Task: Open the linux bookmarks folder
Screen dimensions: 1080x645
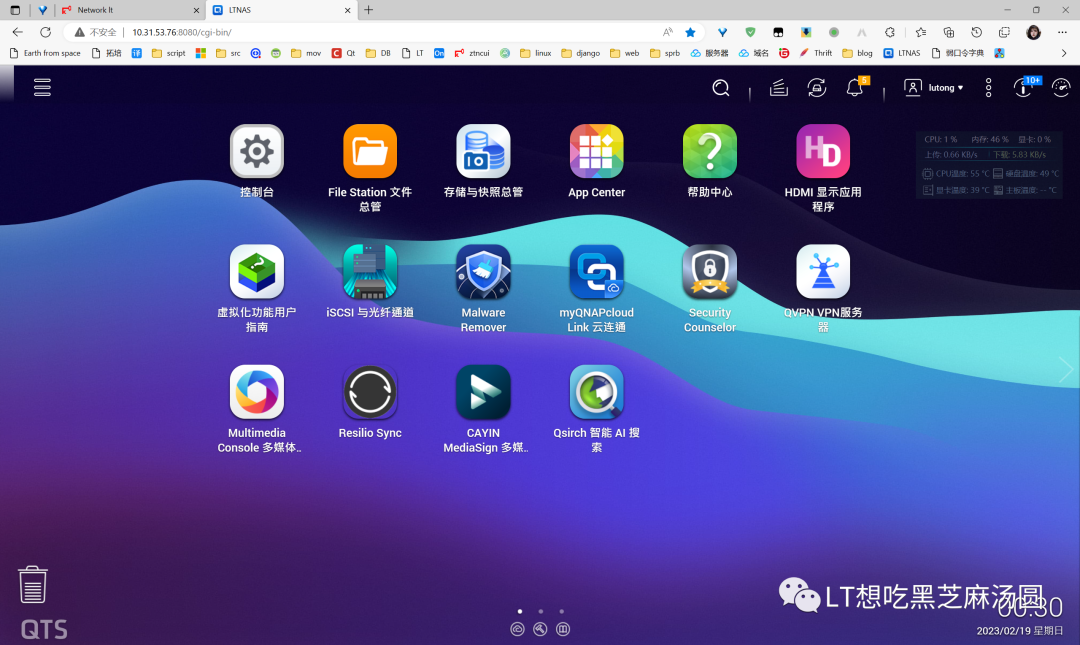Action: [536, 53]
